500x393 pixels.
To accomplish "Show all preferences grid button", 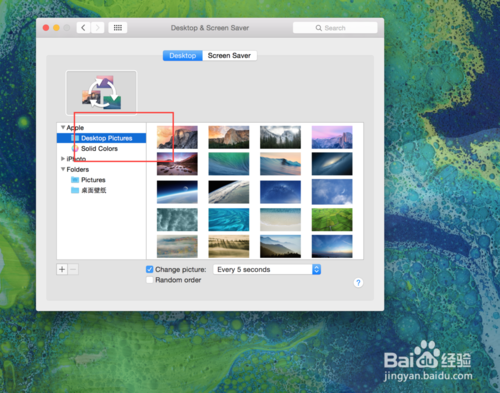I will [x=118, y=28].
